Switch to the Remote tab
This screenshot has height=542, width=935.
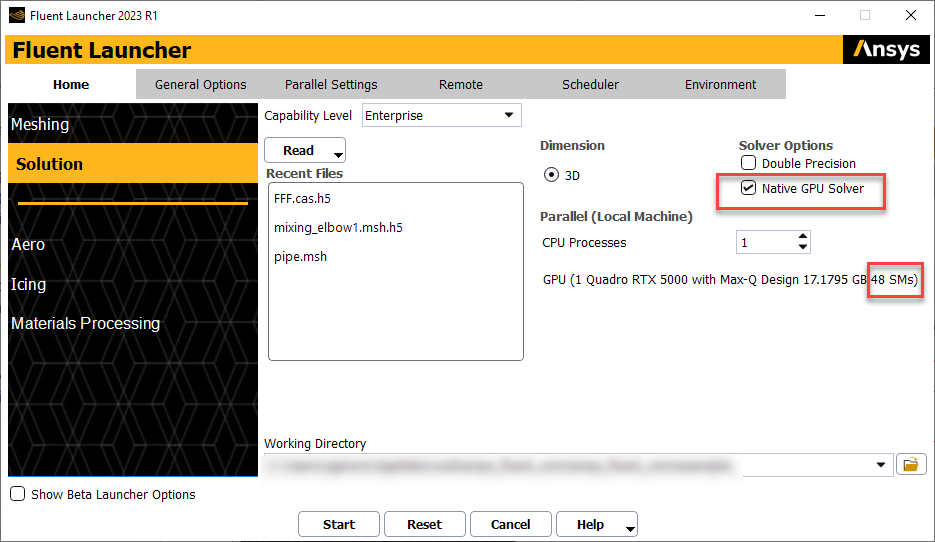[x=461, y=85]
